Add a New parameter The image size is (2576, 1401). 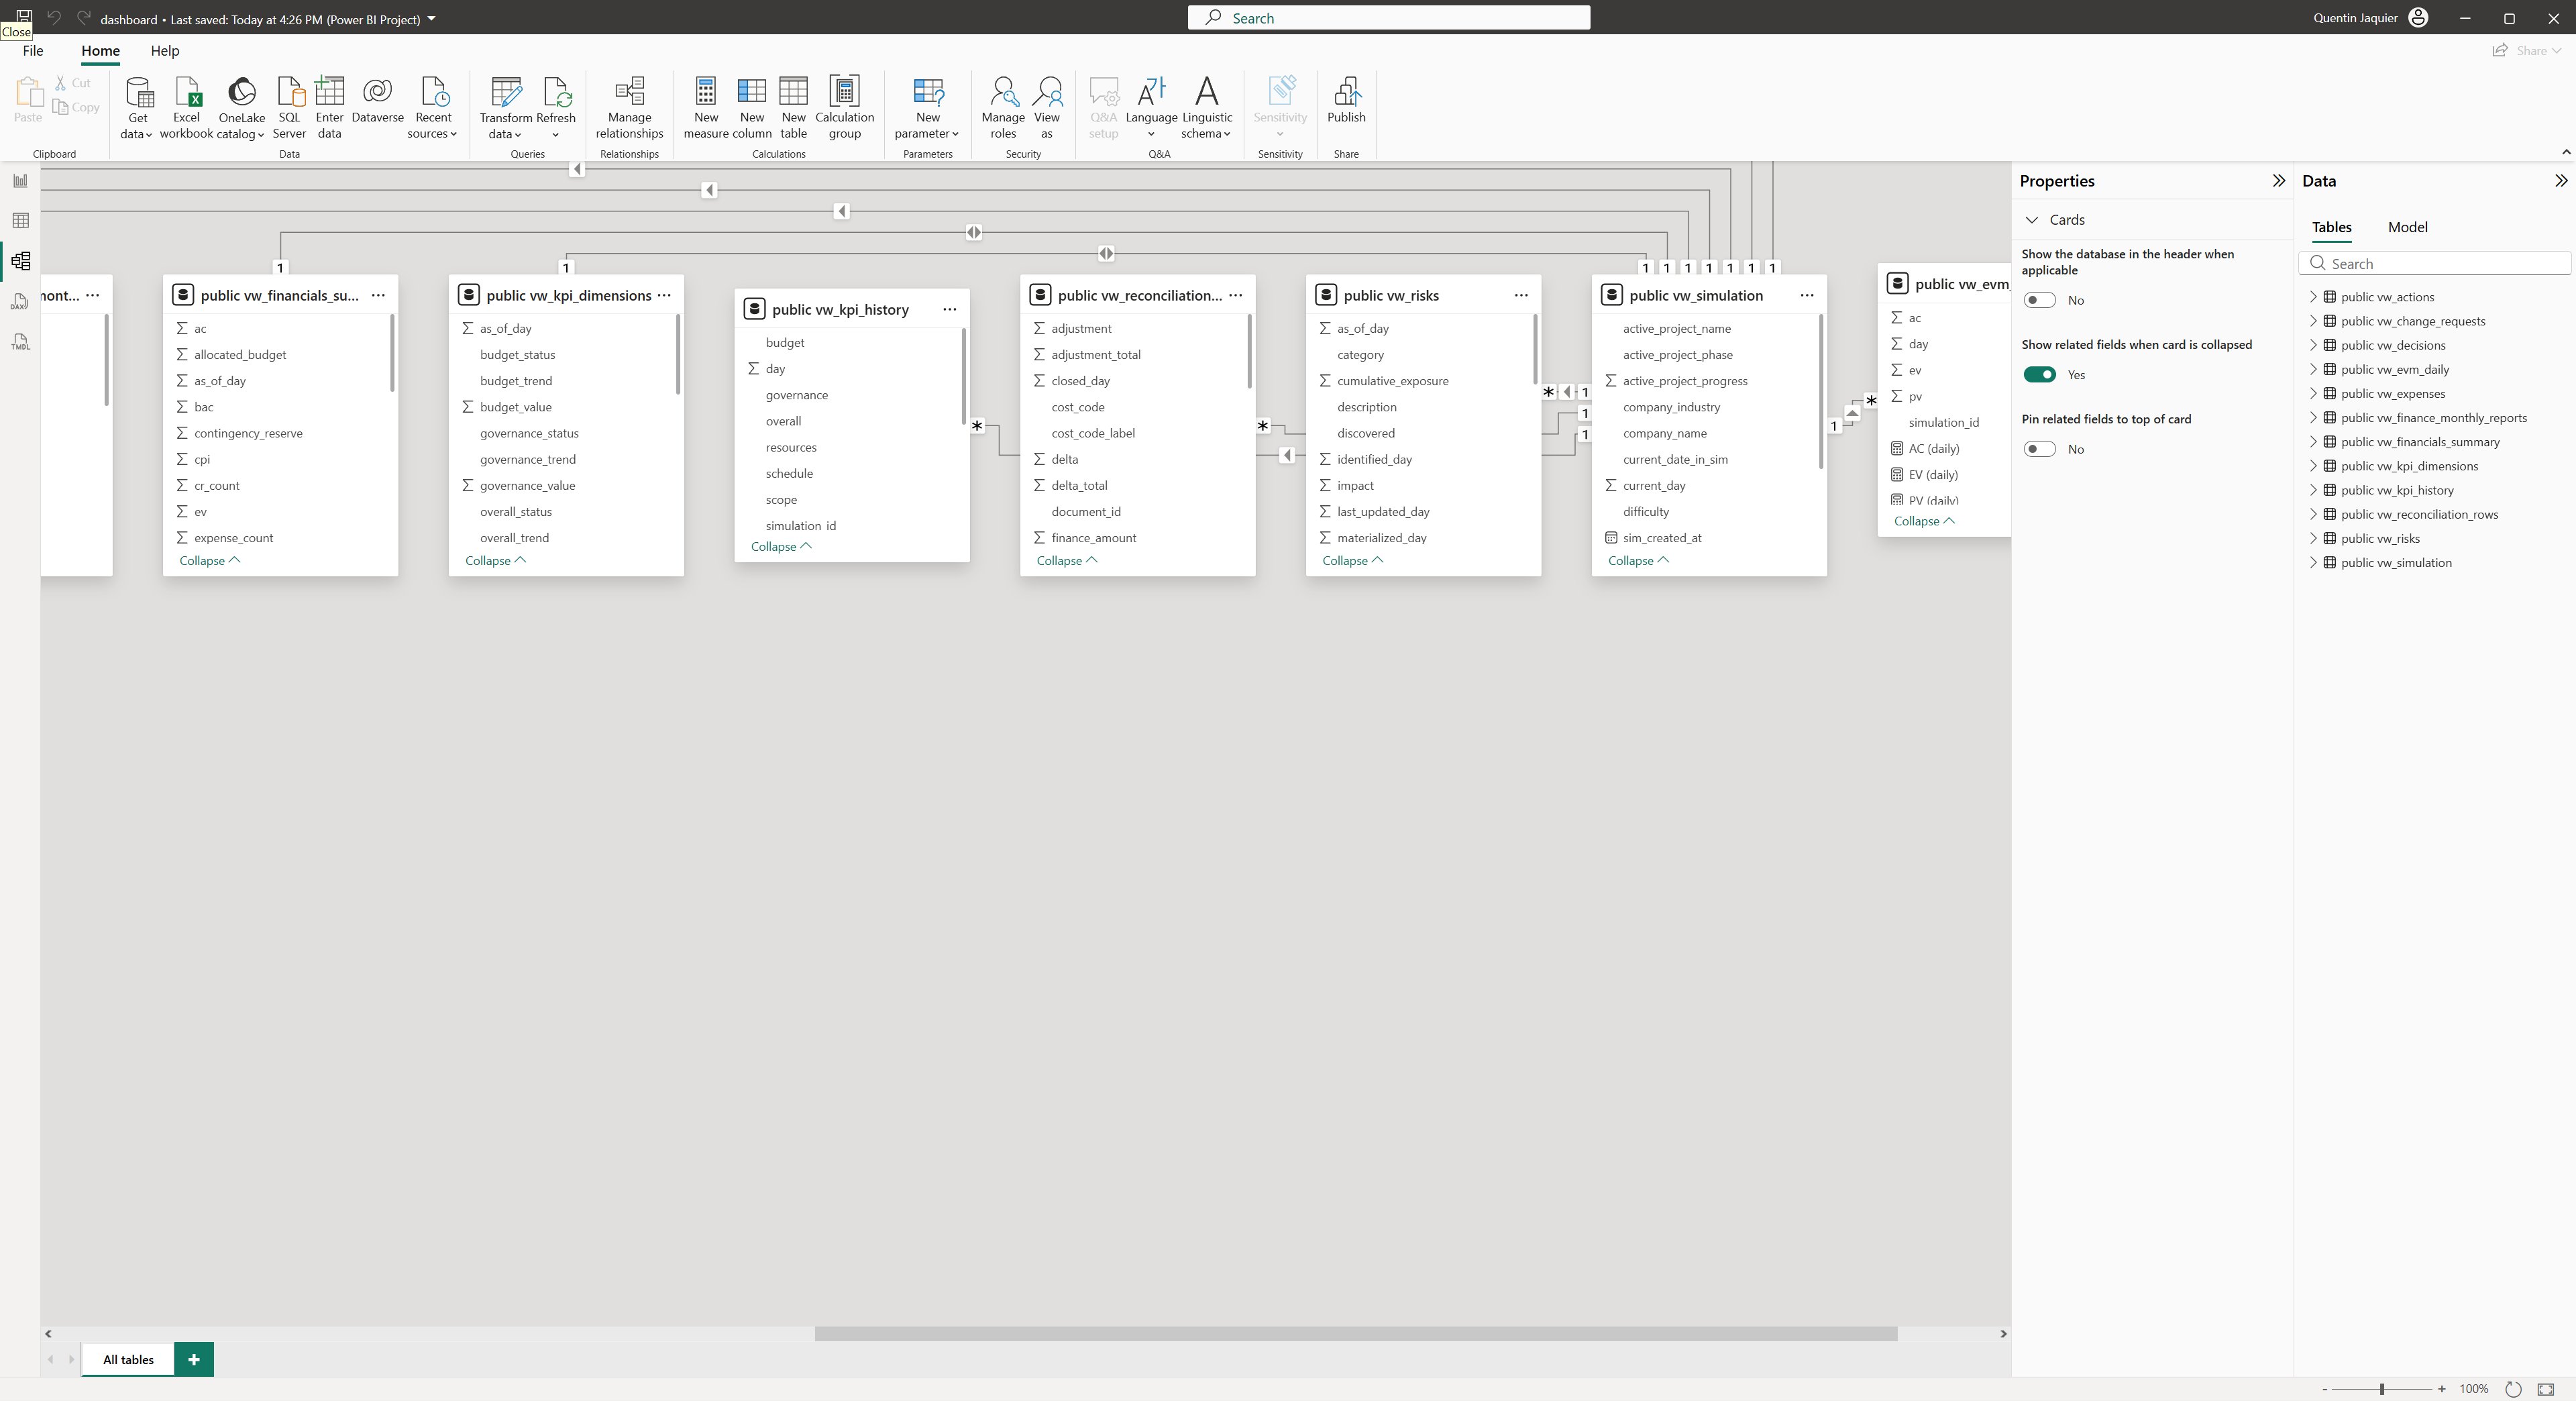pos(927,108)
